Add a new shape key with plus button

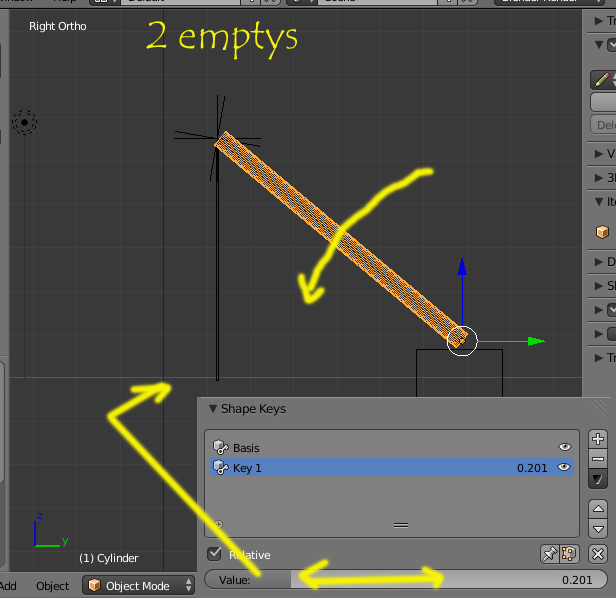pyautogui.click(x=598, y=439)
